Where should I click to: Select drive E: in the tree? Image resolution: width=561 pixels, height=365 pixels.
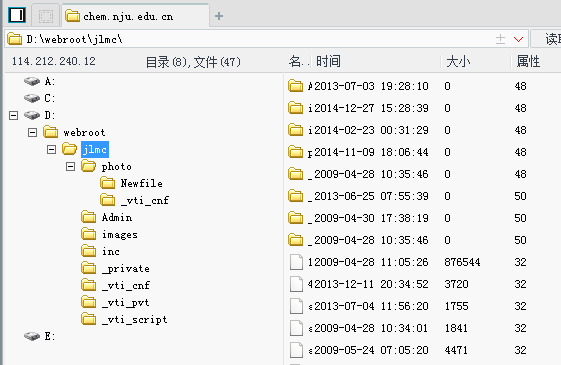(50, 336)
